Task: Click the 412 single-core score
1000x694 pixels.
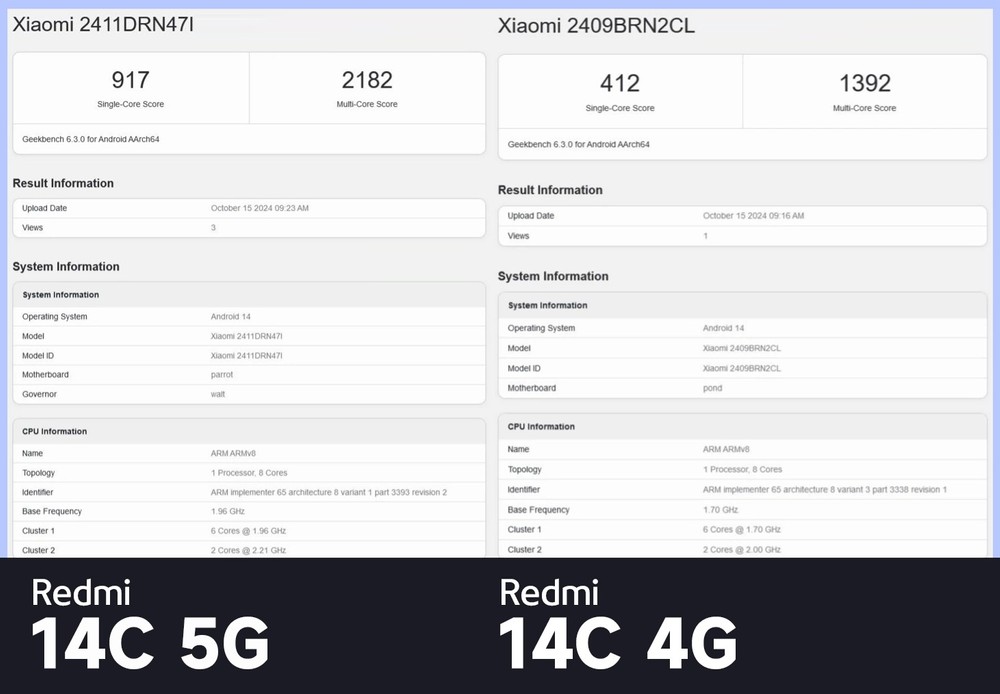Action: [620, 84]
